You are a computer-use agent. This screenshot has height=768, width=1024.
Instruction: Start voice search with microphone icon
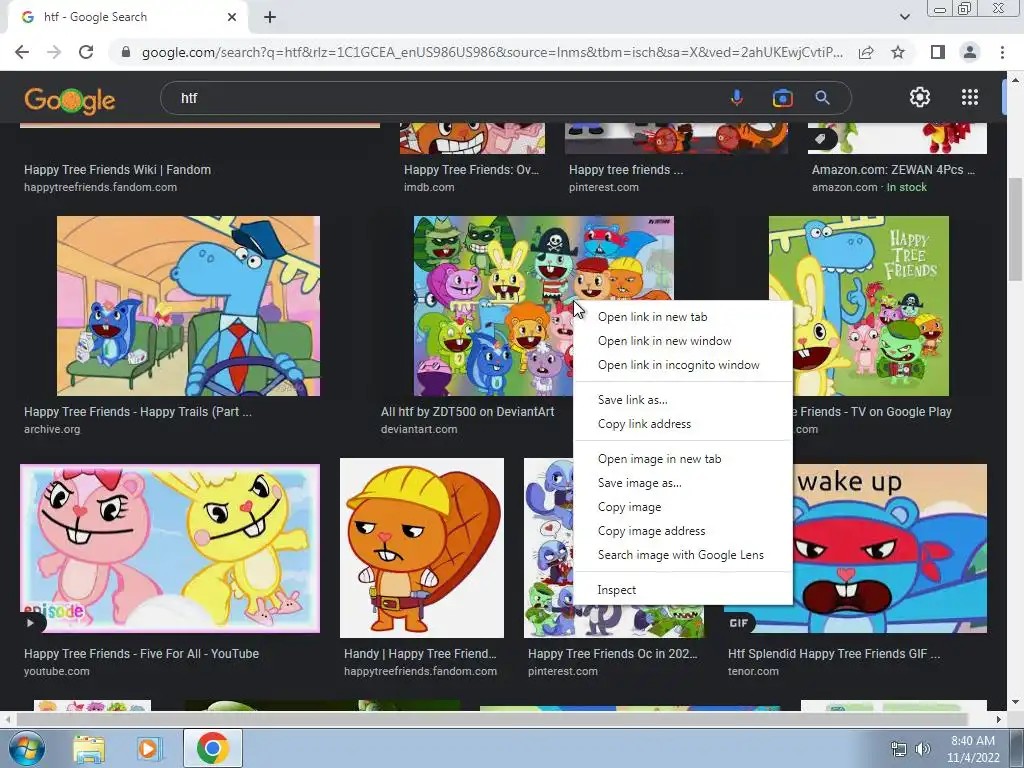737,98
